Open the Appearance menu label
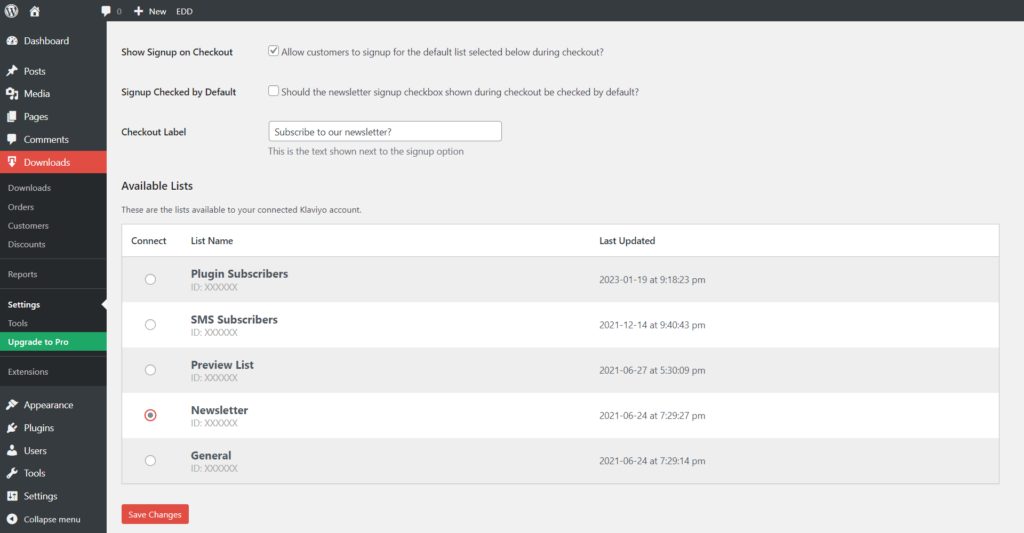Viewport: 1024px width, 533px height. coord(48,405)
